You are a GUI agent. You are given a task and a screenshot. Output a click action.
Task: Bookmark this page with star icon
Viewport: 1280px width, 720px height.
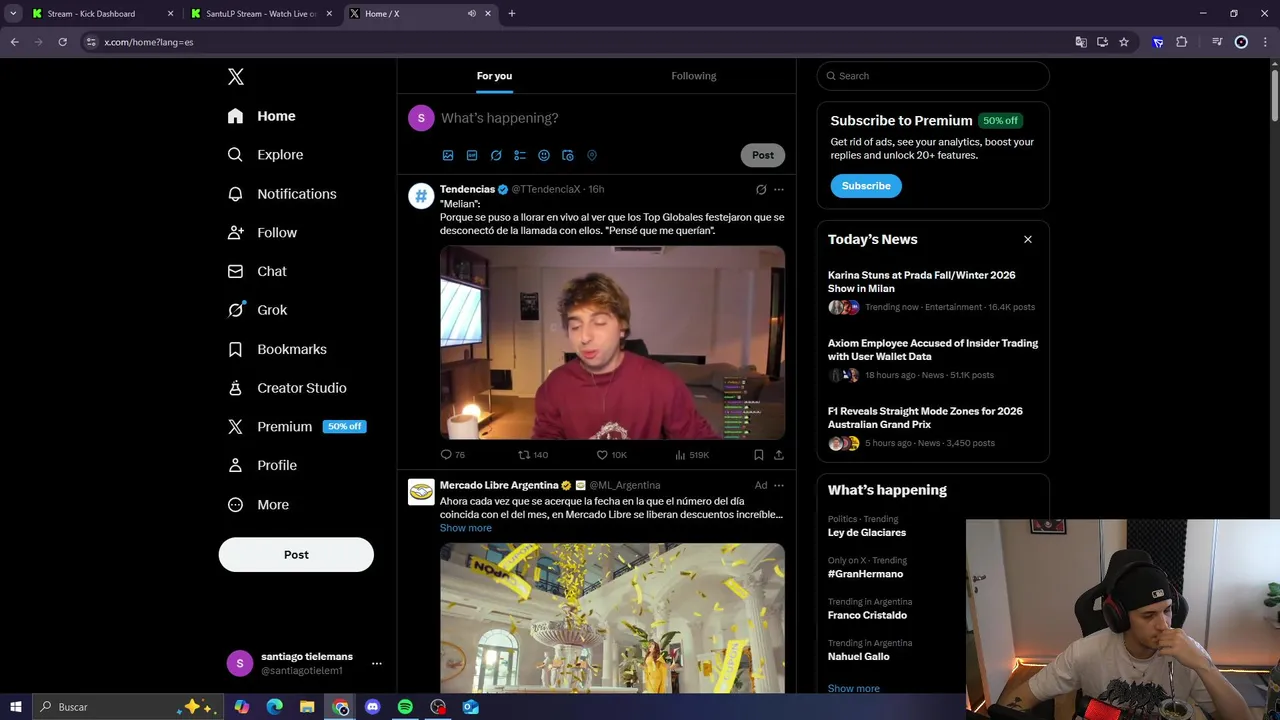coord(1124,42)
